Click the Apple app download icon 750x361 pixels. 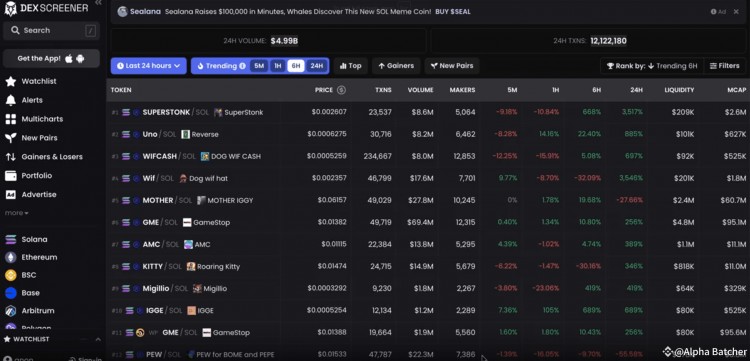point(69,58)
